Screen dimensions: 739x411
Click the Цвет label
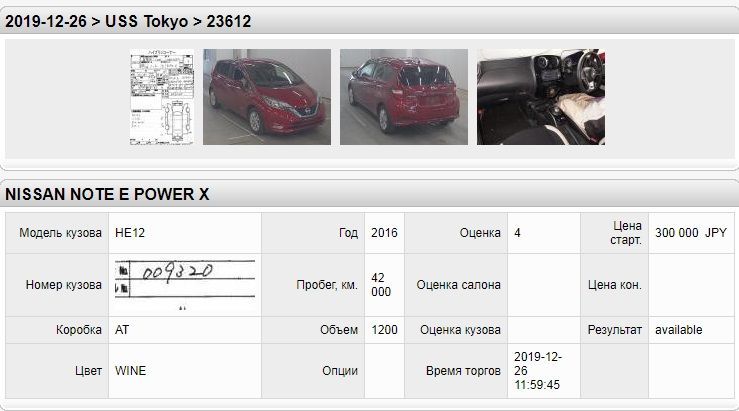88,371
